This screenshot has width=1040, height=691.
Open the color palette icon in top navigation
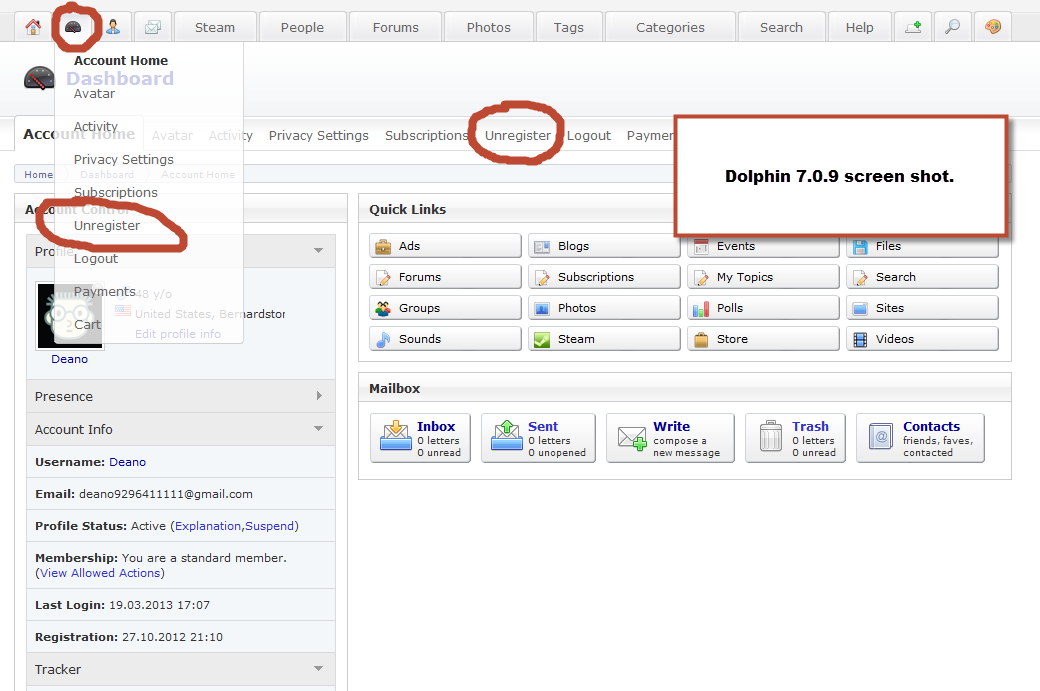coord(993,27)
